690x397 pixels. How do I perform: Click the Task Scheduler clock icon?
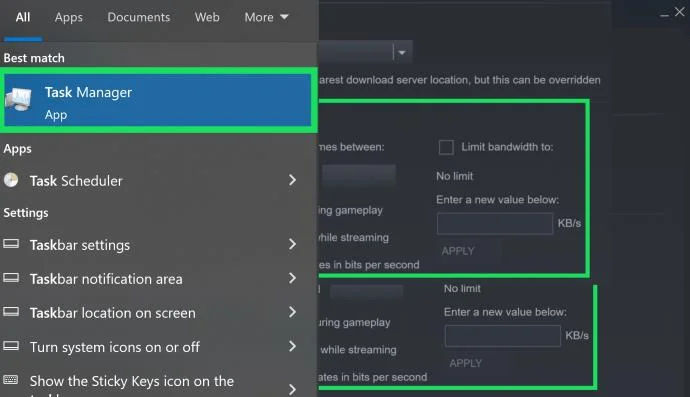tap(11, 180)
